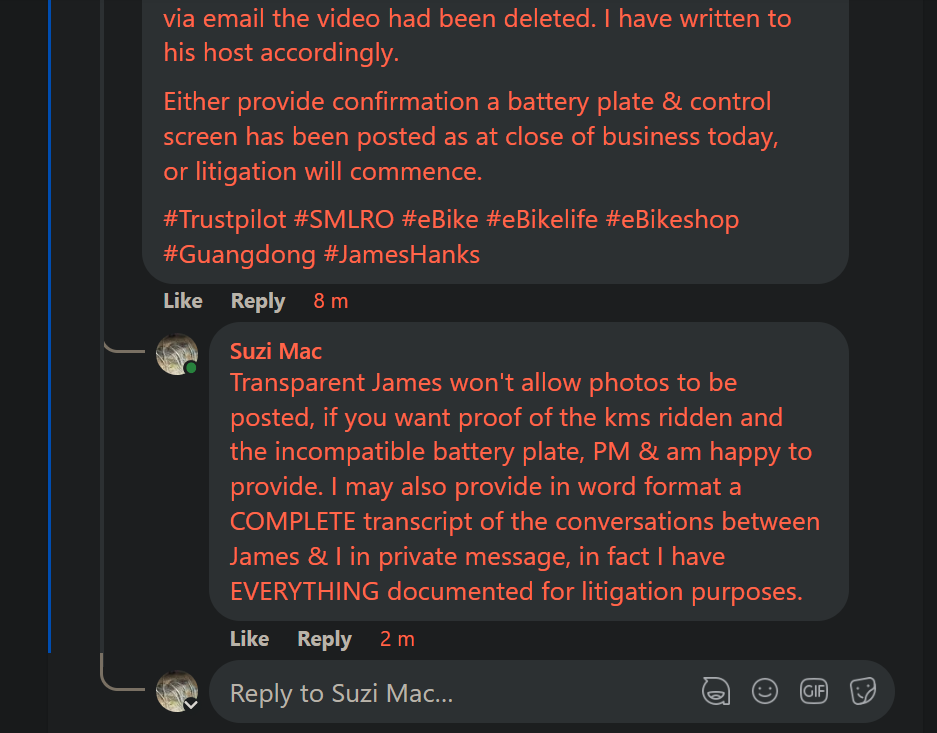Open the #Guangdong hashtag
The height and width of the screenshot is (733, 937).
click(x=239, y=254)
